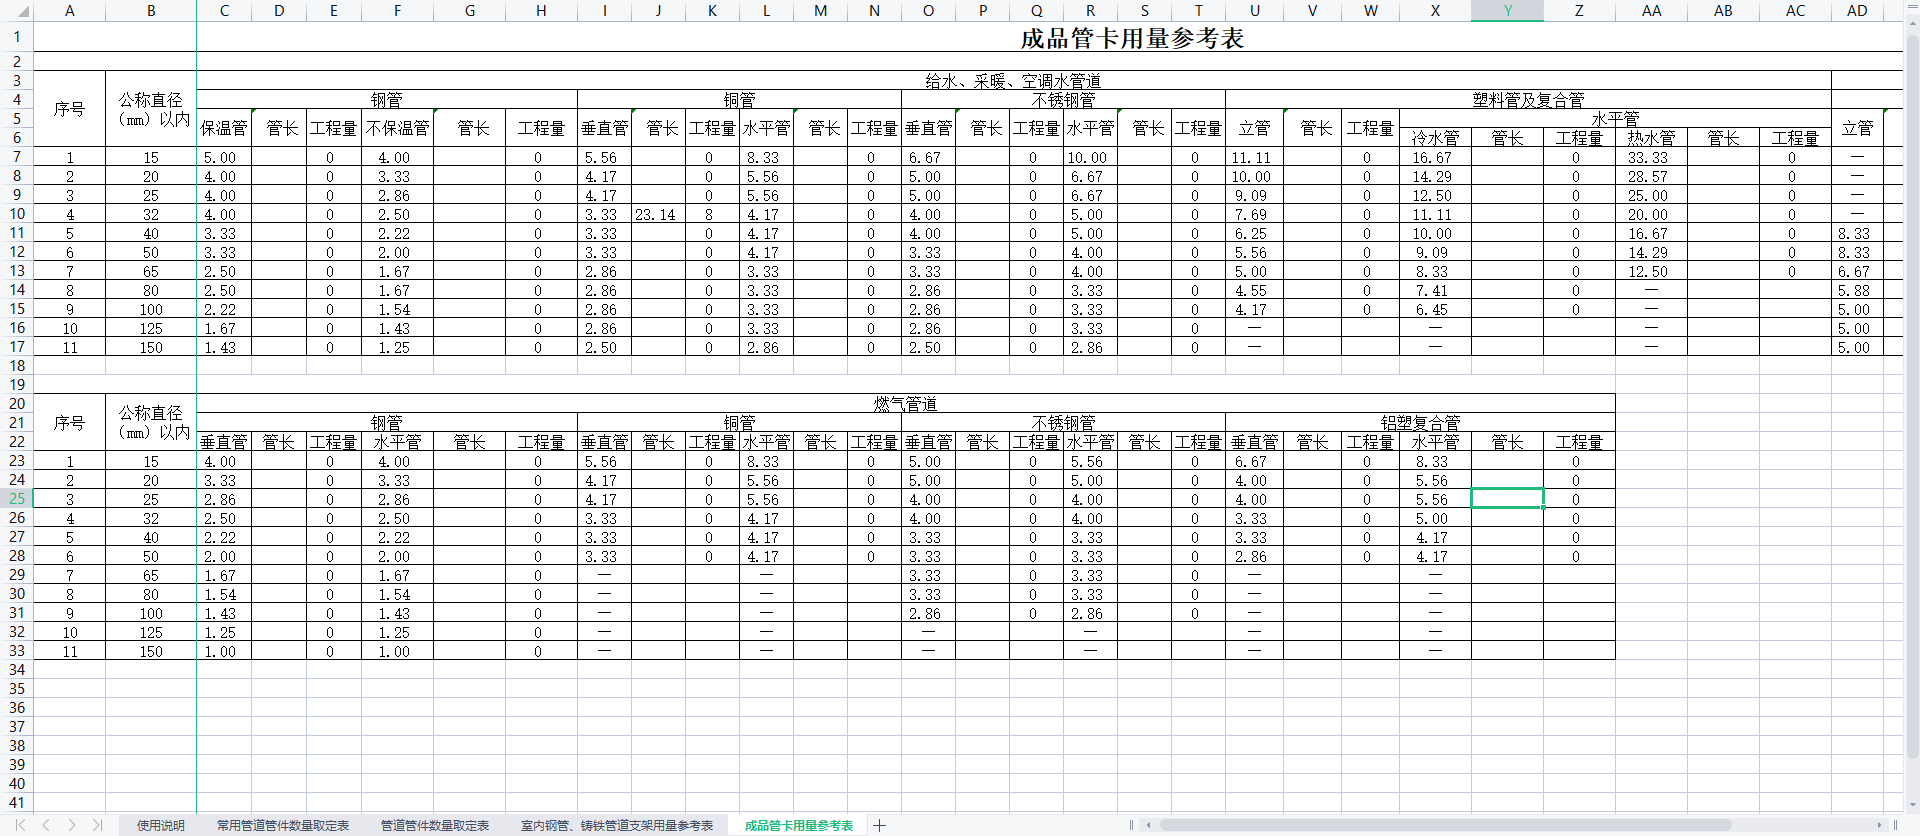Go to the previous sheet using the arrow
This screenshot has width=1920, height=836.
point(46,825)
